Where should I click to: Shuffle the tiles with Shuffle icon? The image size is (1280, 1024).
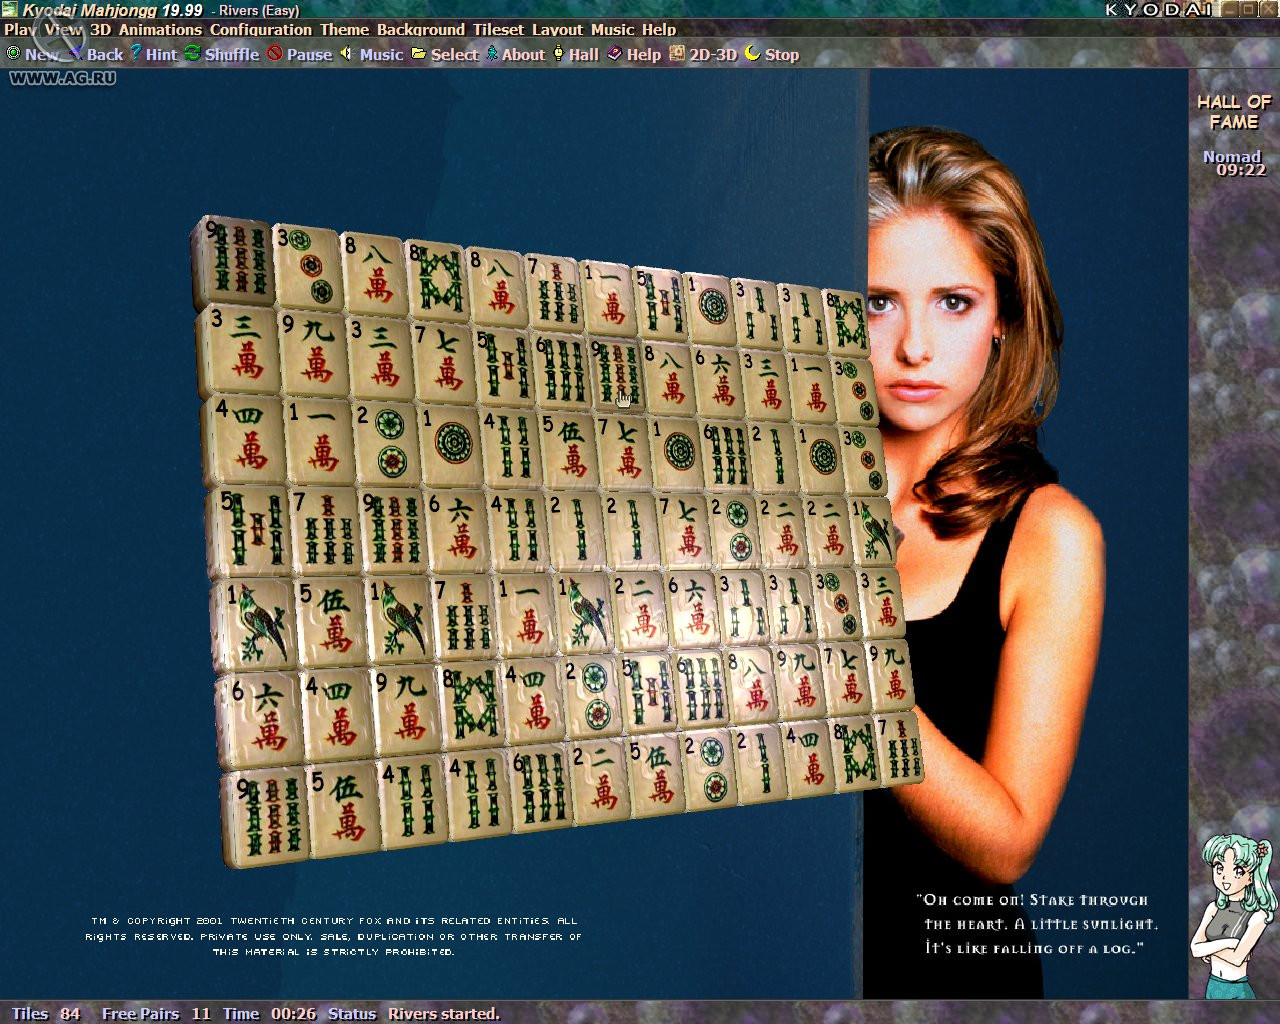point(193,54)
